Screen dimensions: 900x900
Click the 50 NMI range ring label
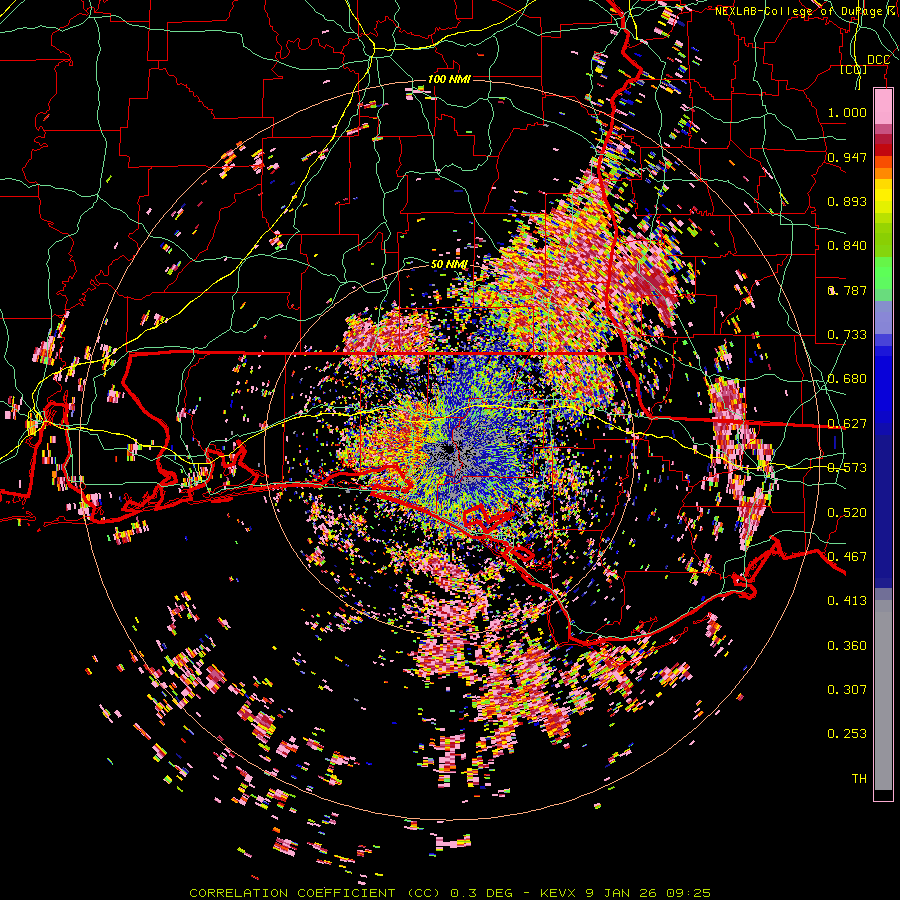point(449,265)
